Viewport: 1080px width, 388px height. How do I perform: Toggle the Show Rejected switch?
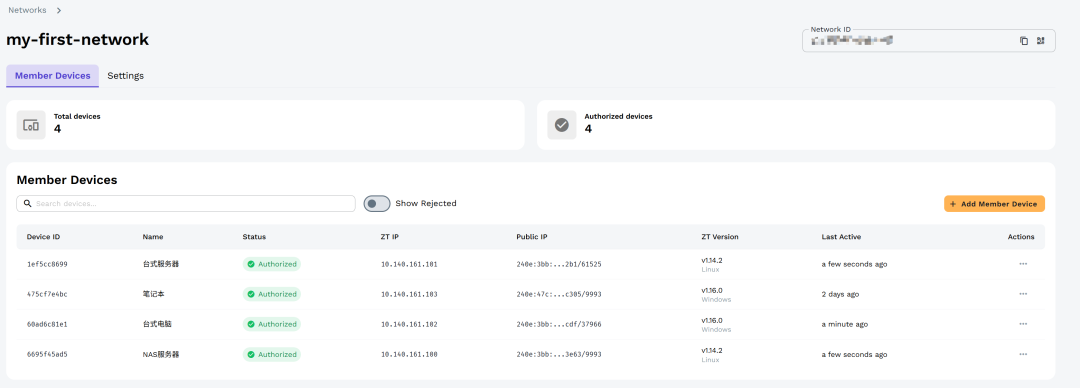[377, 203]
